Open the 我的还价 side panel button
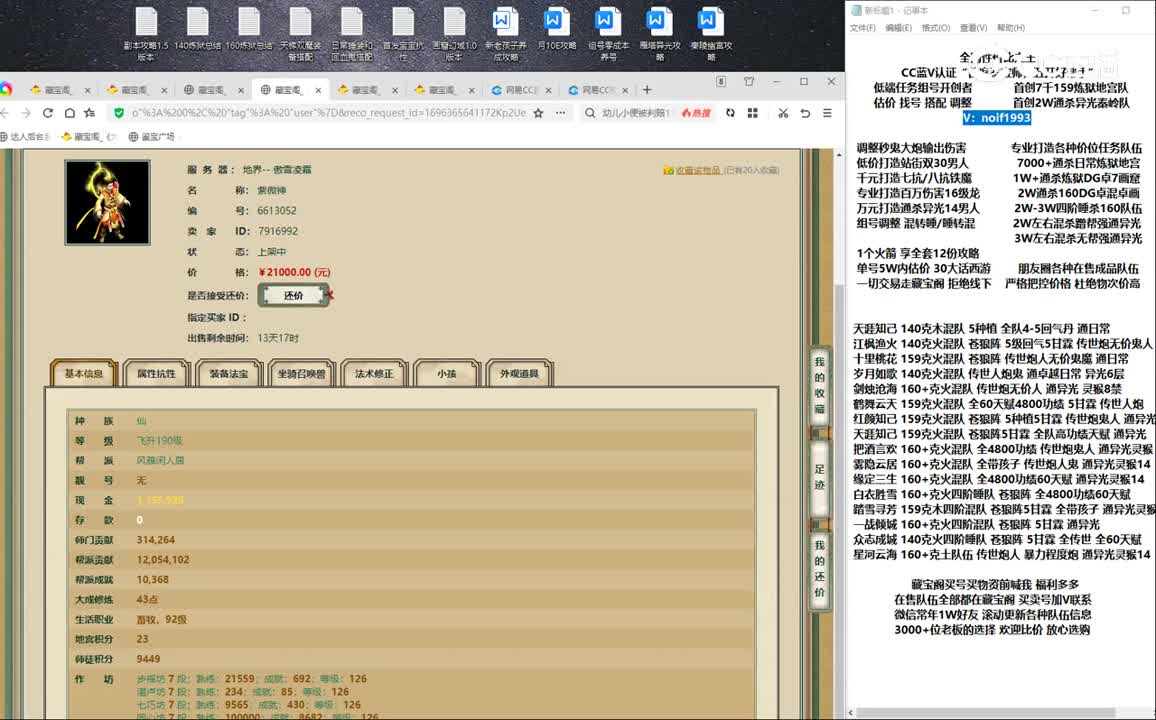Screen dimensions: 1156x720 [x=819, y=568]
